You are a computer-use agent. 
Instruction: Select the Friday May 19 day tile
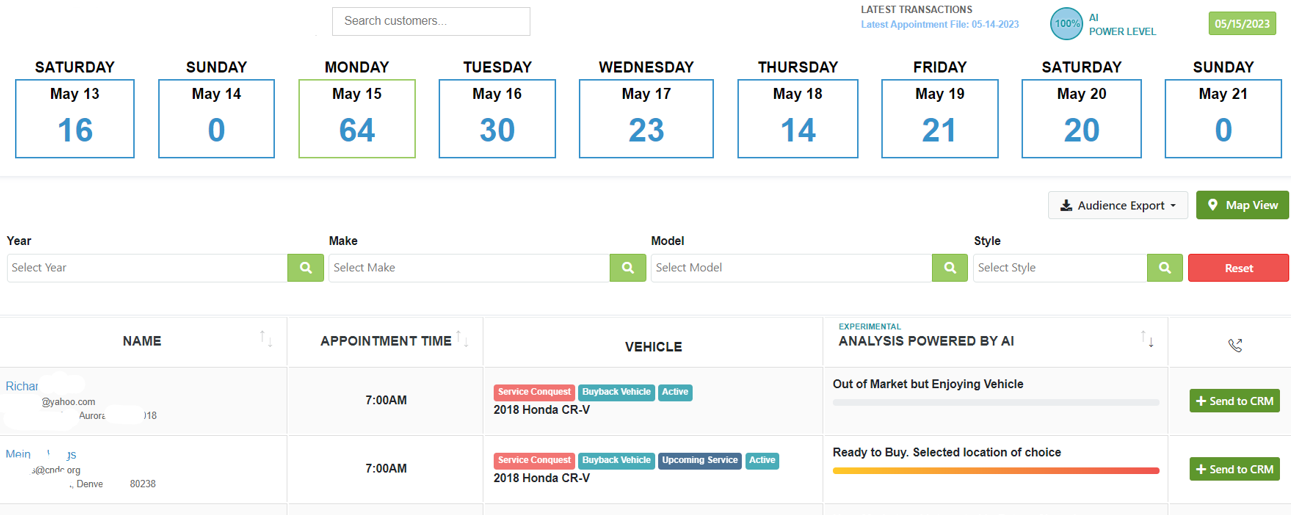click(x=939, y=119)
